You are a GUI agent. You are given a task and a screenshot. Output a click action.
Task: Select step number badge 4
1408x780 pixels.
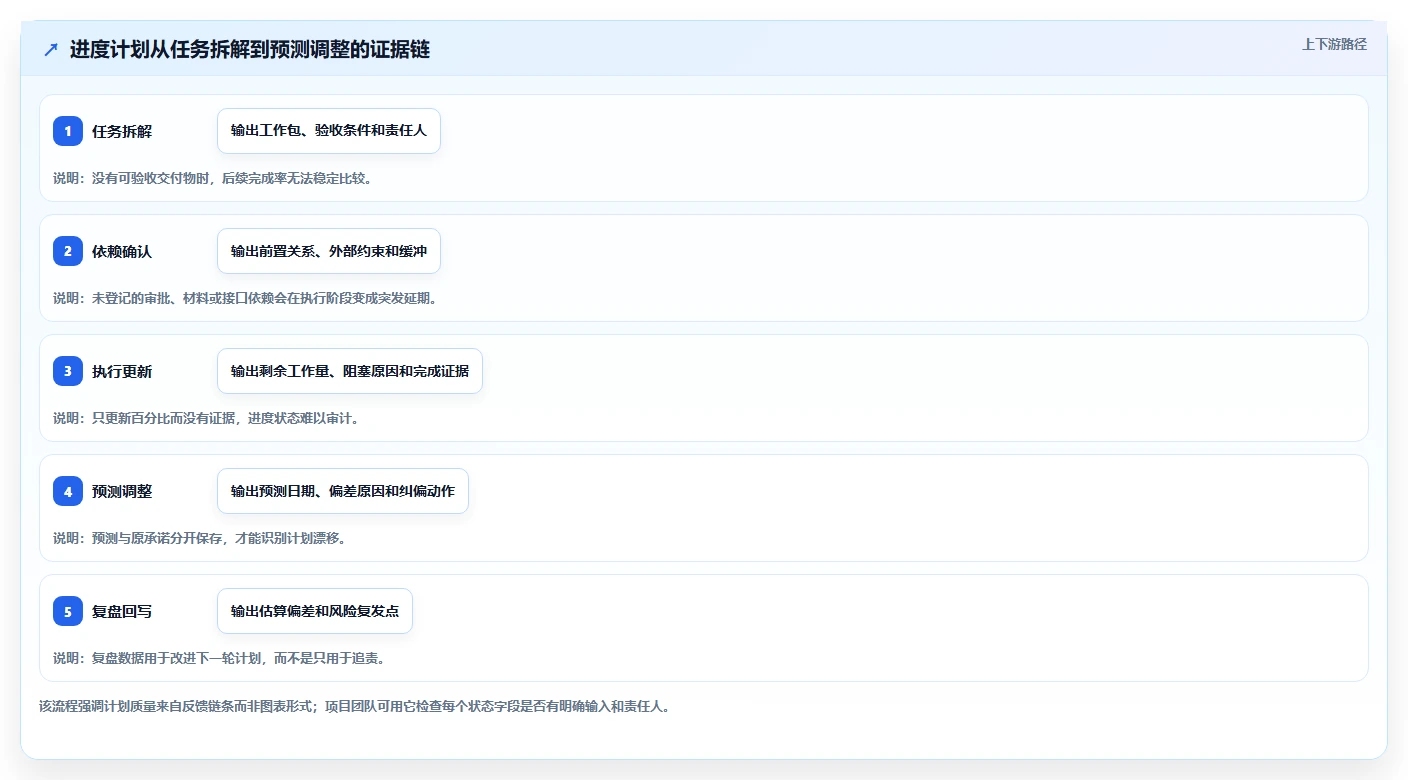[x=68, y=491]
